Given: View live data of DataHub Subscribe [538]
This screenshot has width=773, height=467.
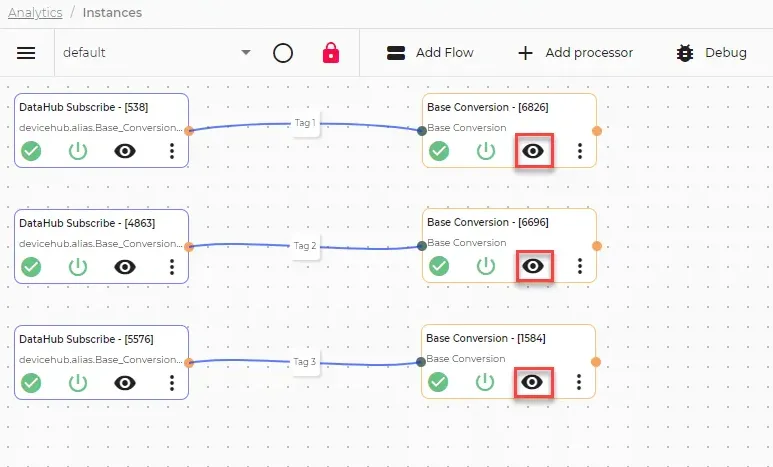Looking at the screenshot, I should point(125,151).
